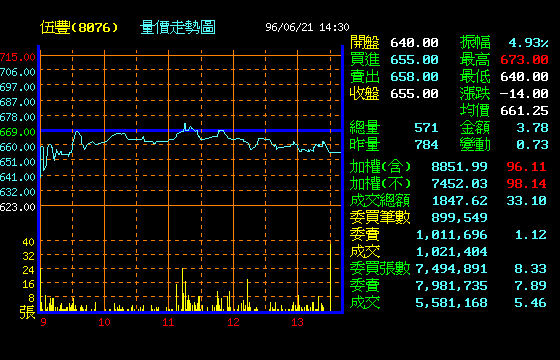Select the 623.00 lower limit label

point(18,207)
